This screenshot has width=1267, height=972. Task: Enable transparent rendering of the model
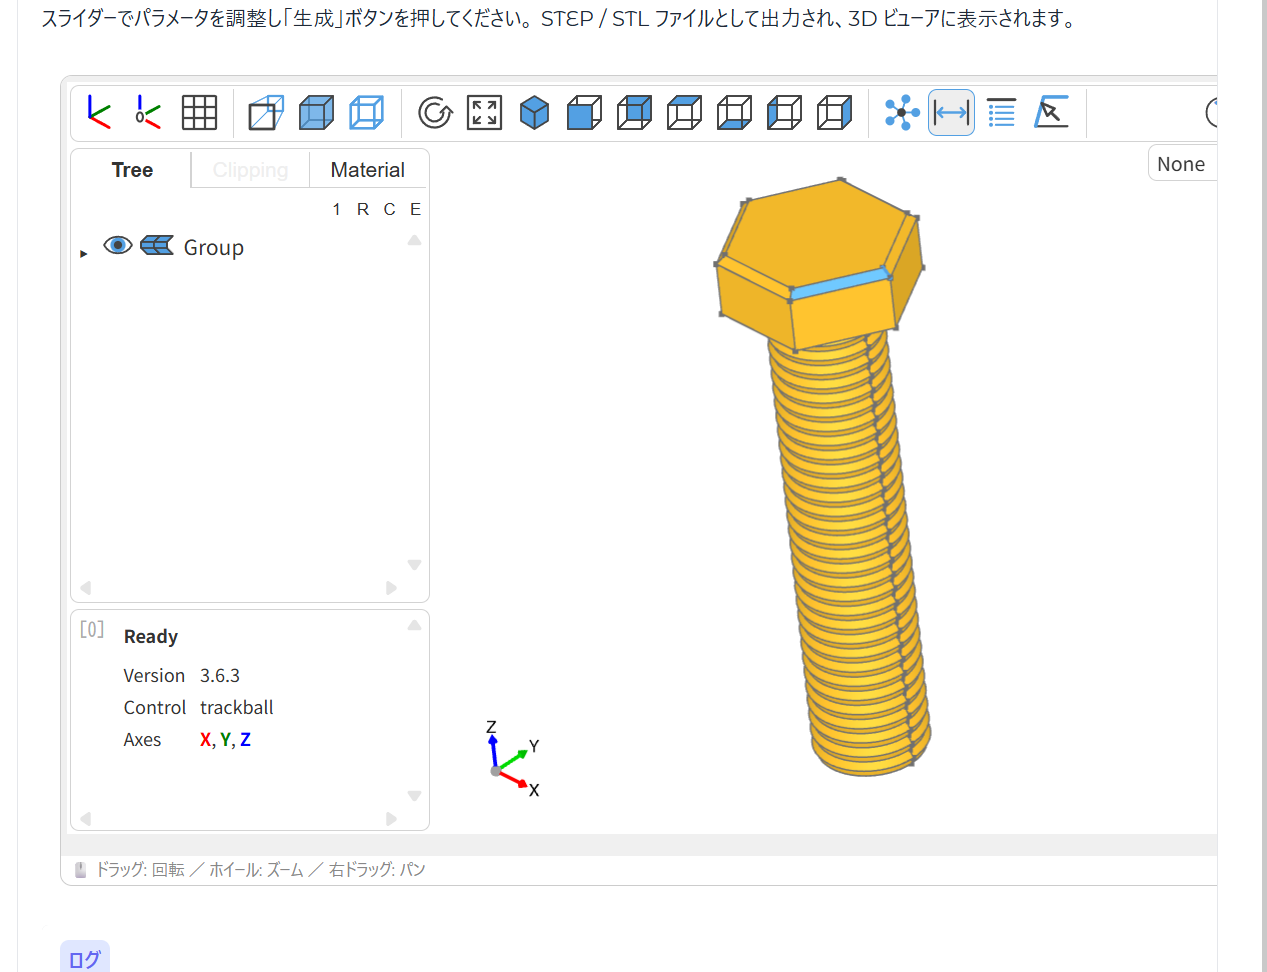pyautogui.click(x=316, y=112)
